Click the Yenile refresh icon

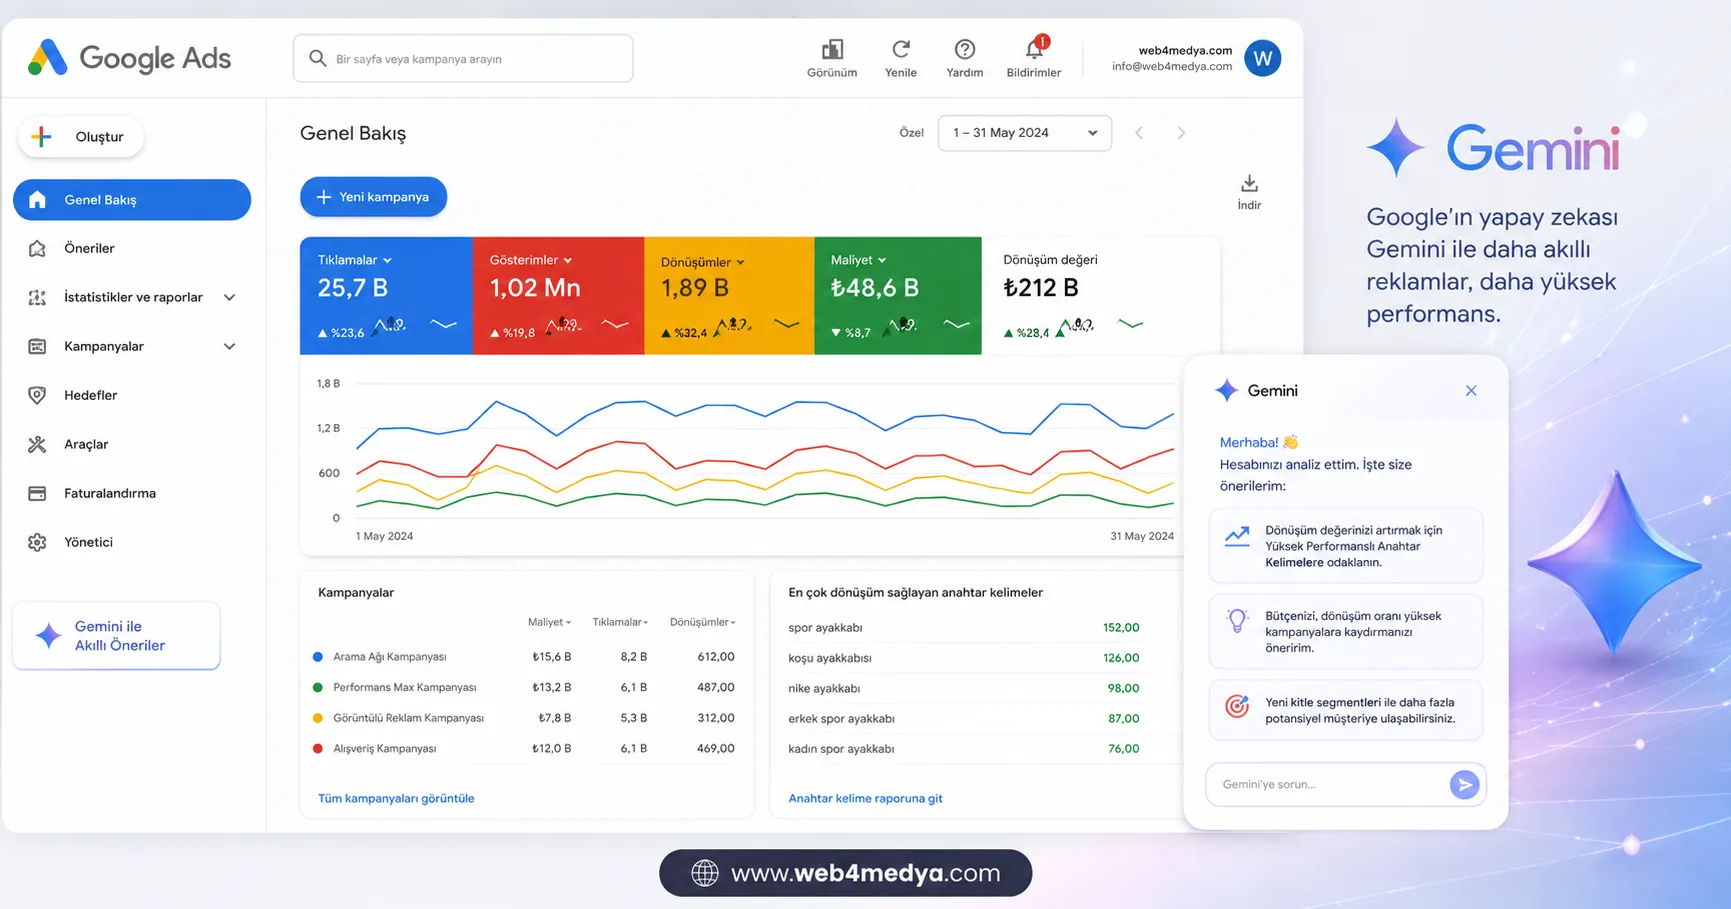[901, 49]
